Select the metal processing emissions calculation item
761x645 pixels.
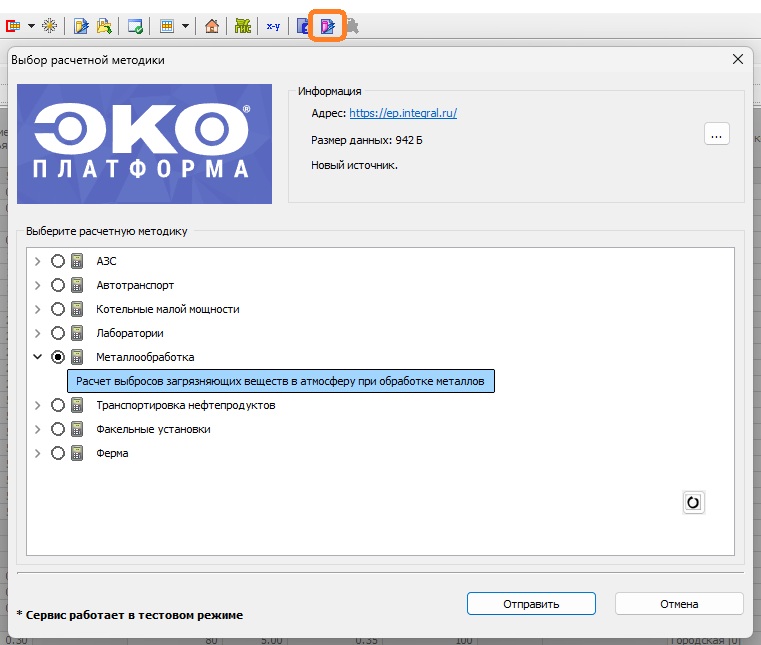click(x=280, y=381)
